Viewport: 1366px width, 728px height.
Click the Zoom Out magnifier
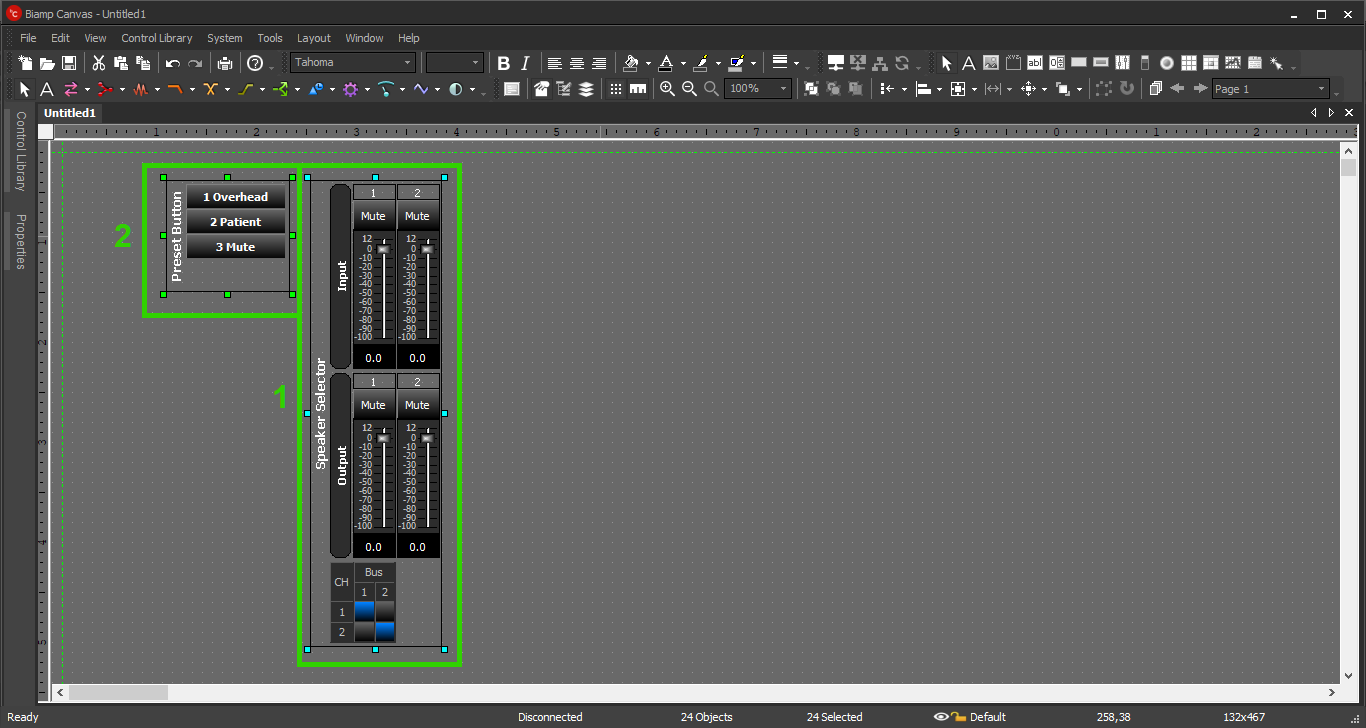pyautogui.click(x=689, y=89)
